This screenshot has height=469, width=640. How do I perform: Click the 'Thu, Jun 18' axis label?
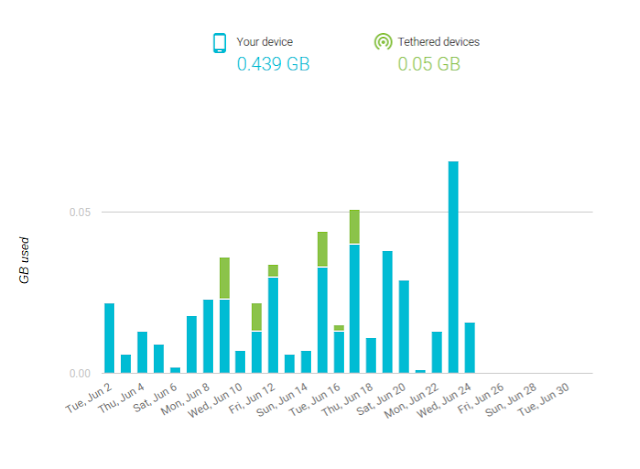point(347,400)
